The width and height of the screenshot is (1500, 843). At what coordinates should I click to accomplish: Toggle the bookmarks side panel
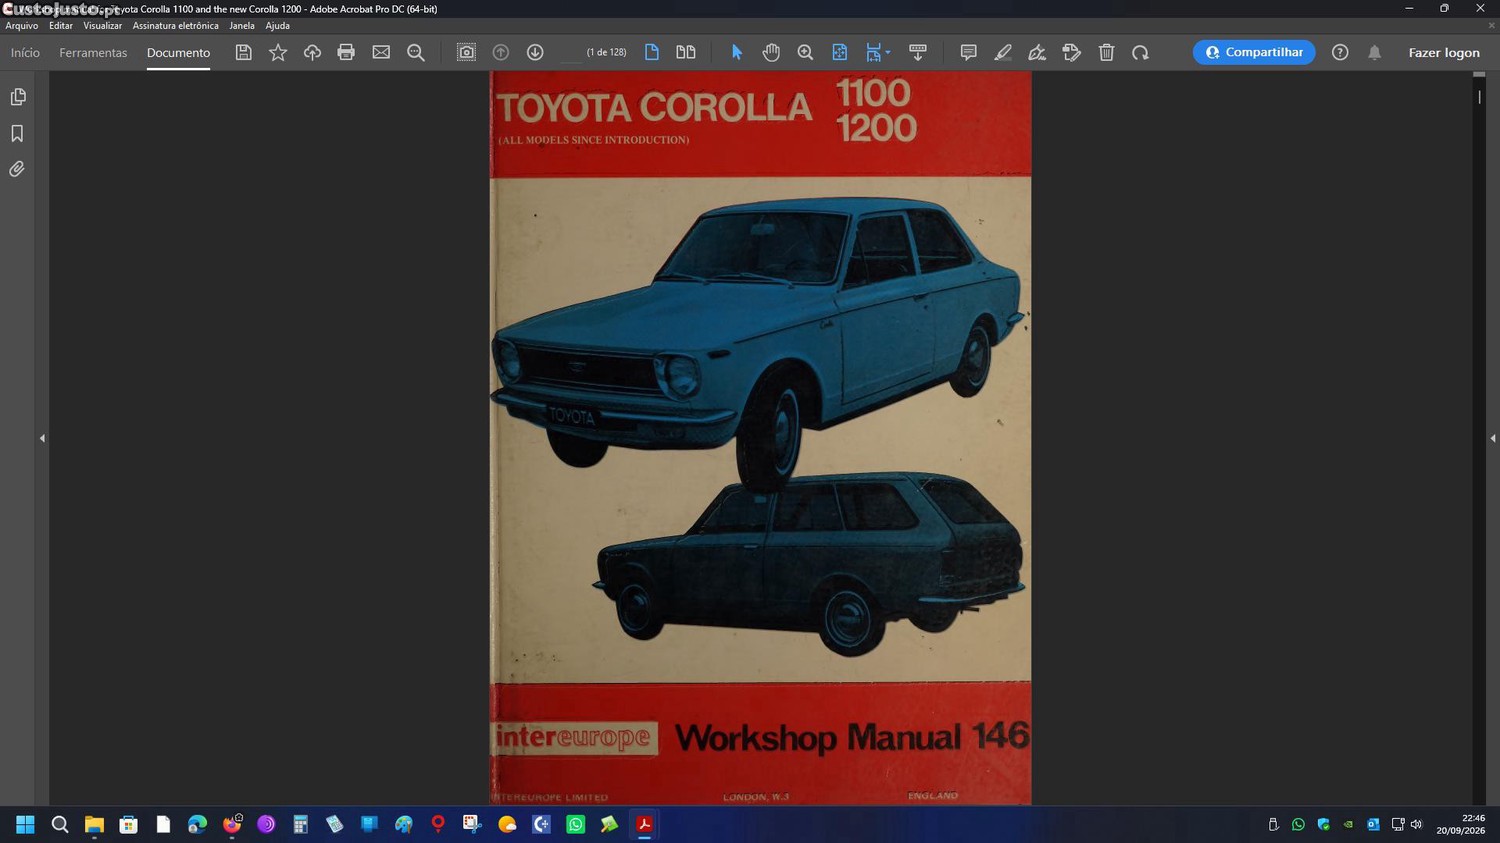(17, 133)
